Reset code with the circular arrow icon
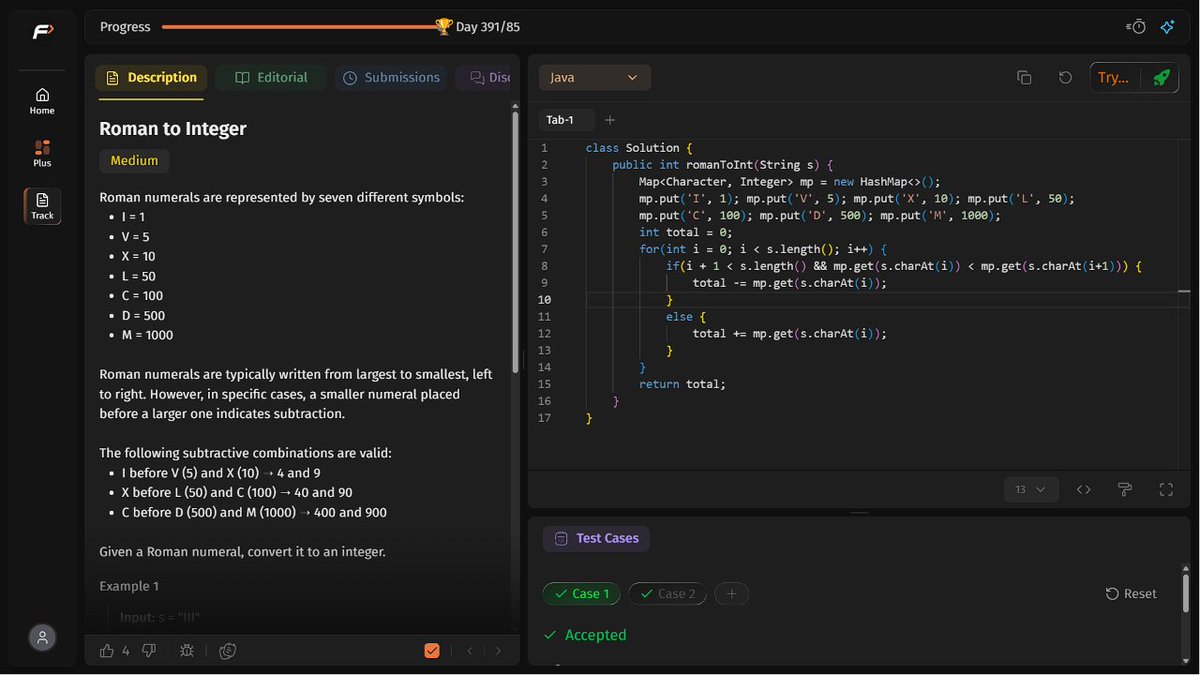1200x675 pixels. [x=1065, y=77]
